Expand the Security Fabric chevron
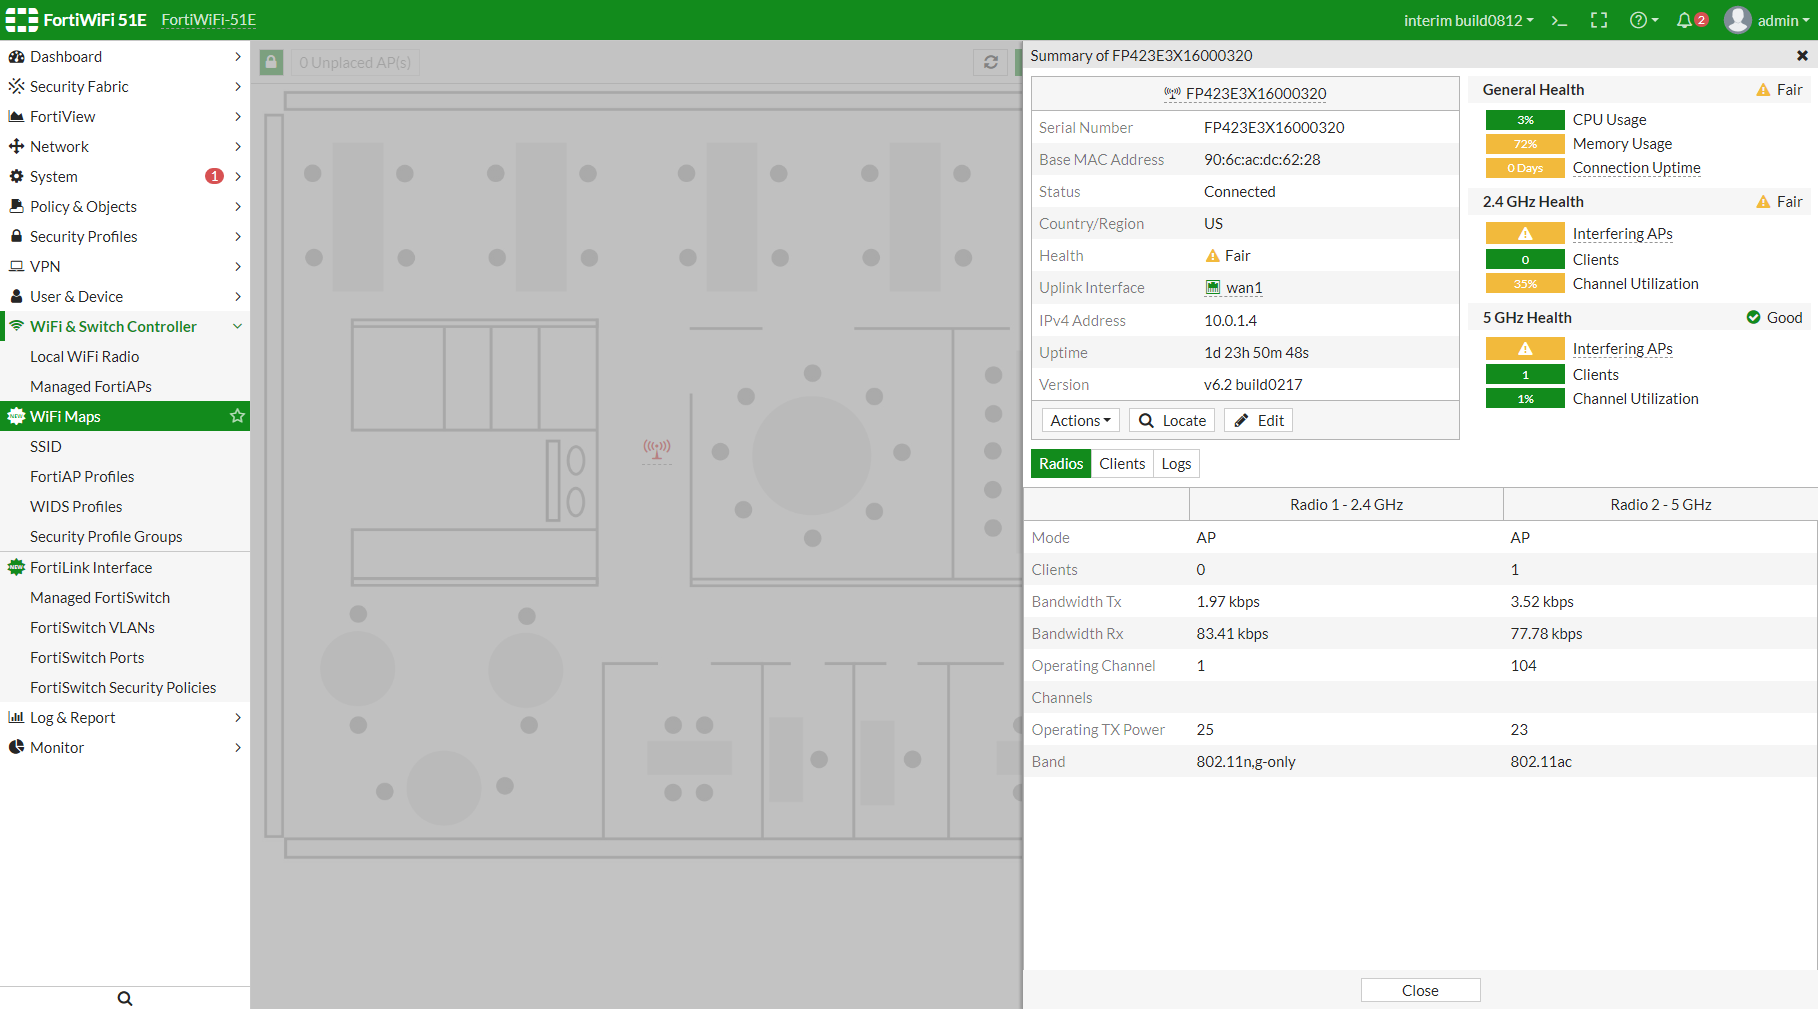The width and height of the screenshot is (1818, 1009). pos(238,87)
